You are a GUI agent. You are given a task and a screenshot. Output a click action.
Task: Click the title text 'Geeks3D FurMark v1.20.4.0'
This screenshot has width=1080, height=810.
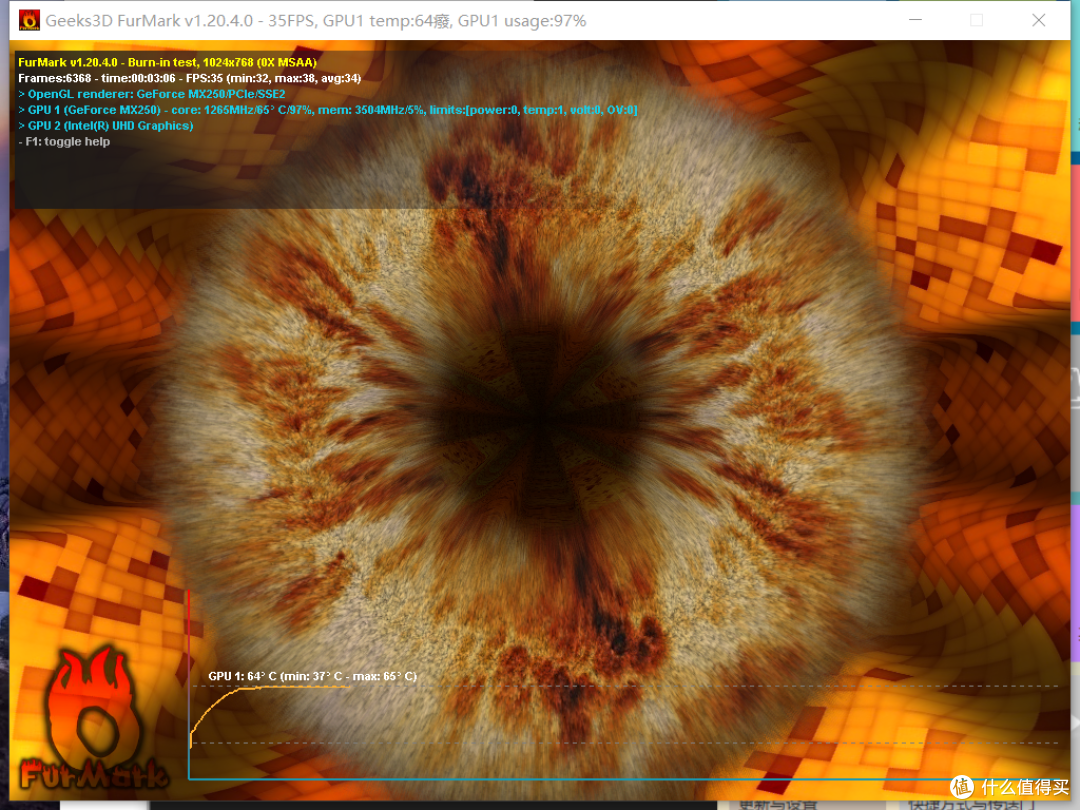pyautogui.click(x=149, y=21)
